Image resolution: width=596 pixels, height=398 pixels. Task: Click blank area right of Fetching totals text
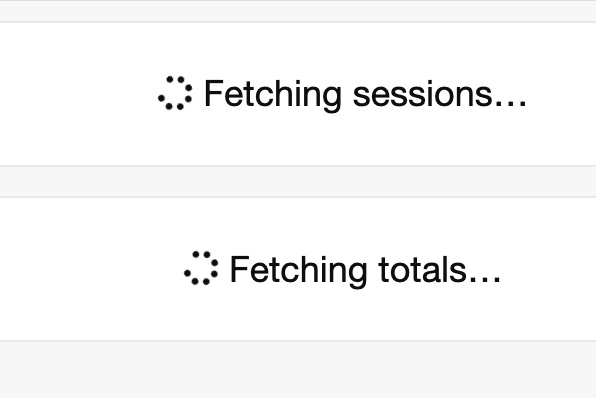point(549,269)
